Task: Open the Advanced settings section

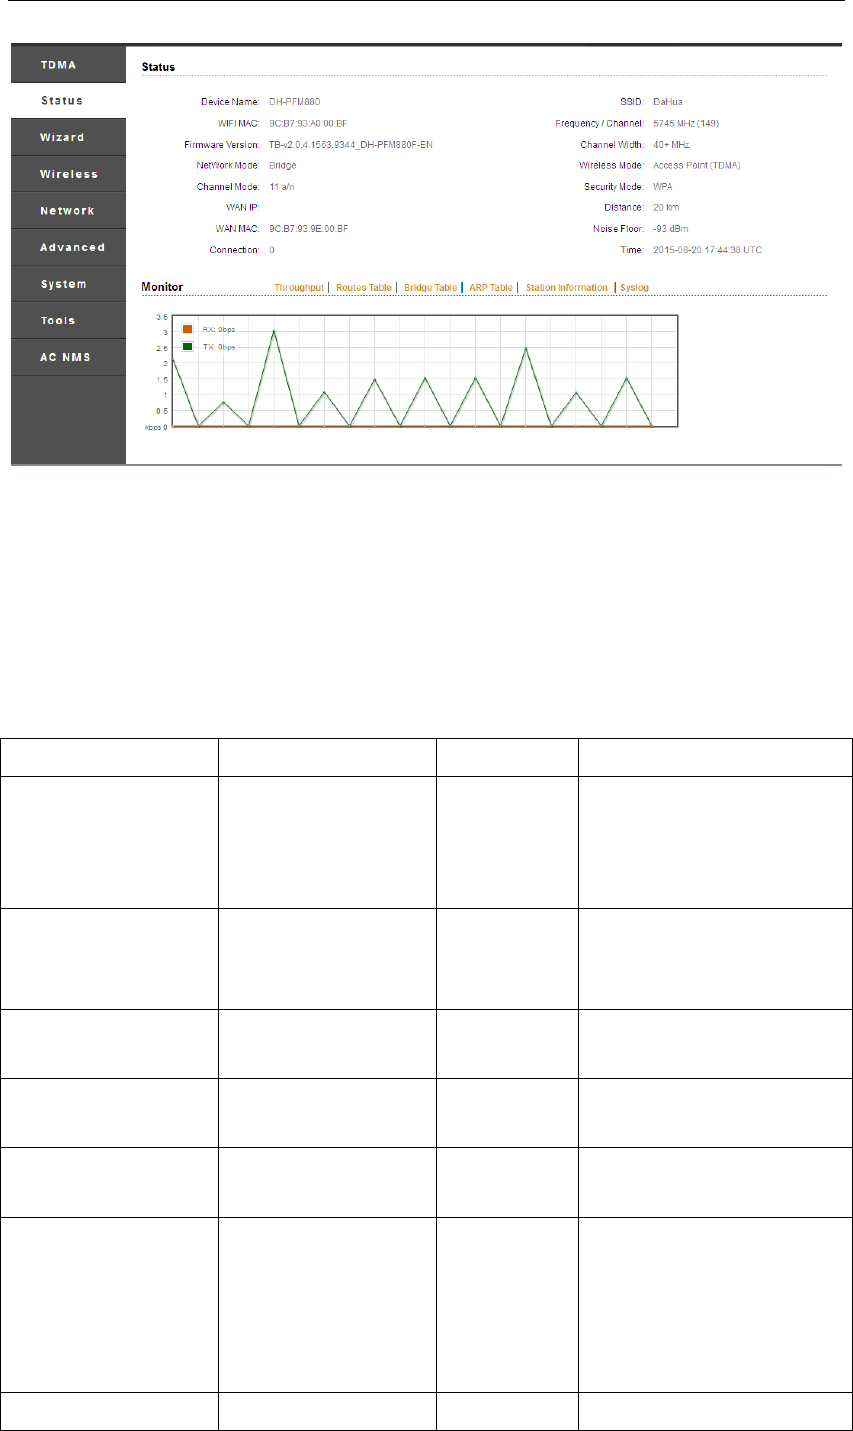Action: click(72, 247)
